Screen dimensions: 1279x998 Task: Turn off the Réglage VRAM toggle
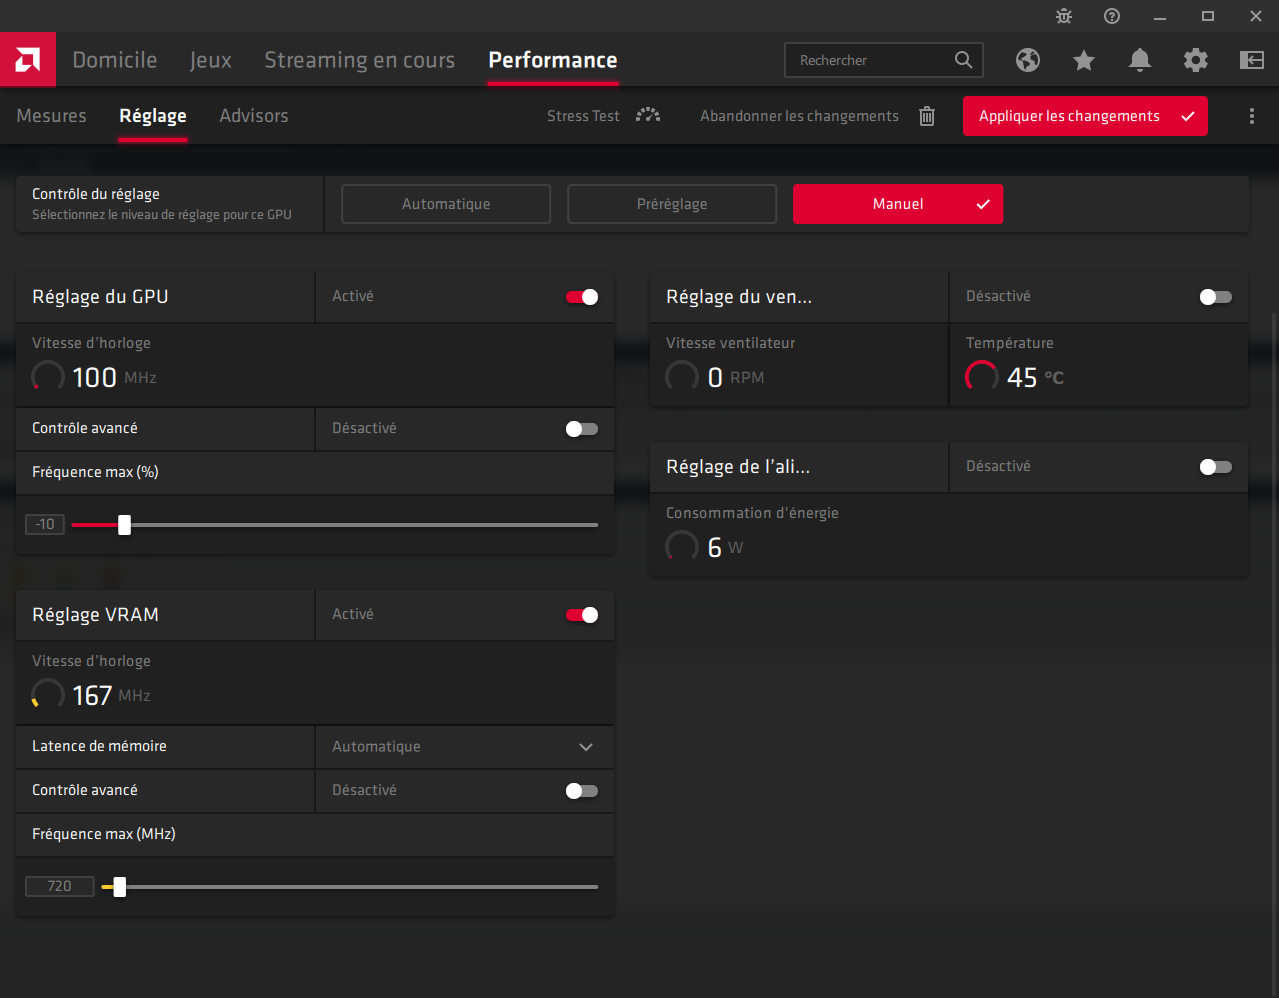[582, 615]
